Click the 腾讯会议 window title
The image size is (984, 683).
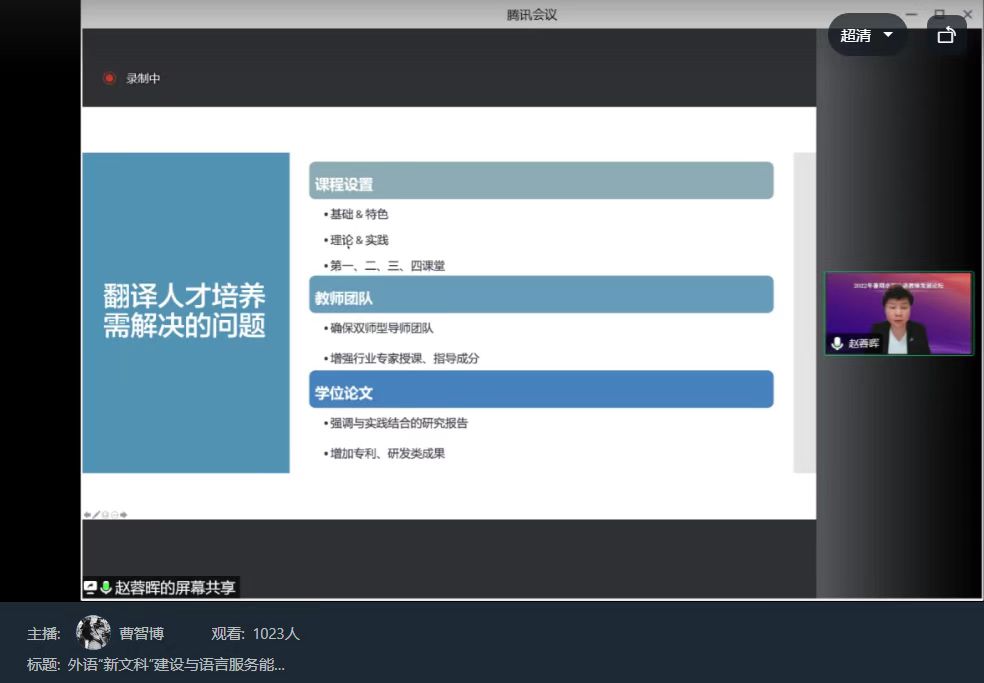click(531, 14)
